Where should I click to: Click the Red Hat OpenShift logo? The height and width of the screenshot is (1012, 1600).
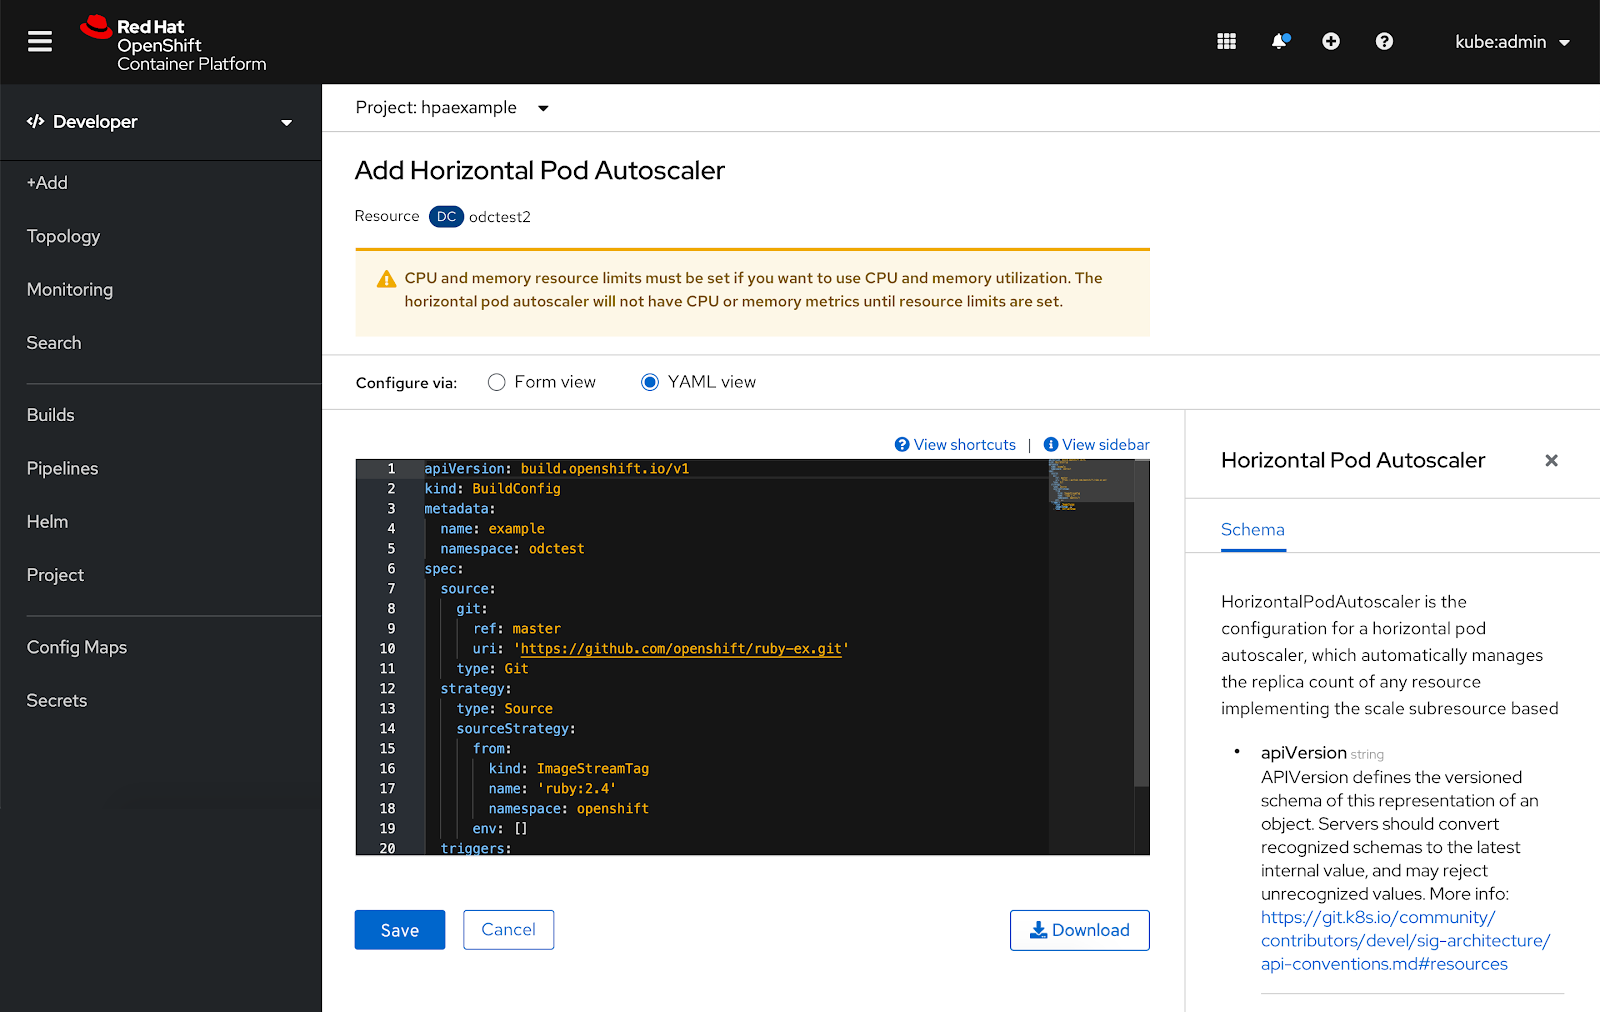point(173,44)
